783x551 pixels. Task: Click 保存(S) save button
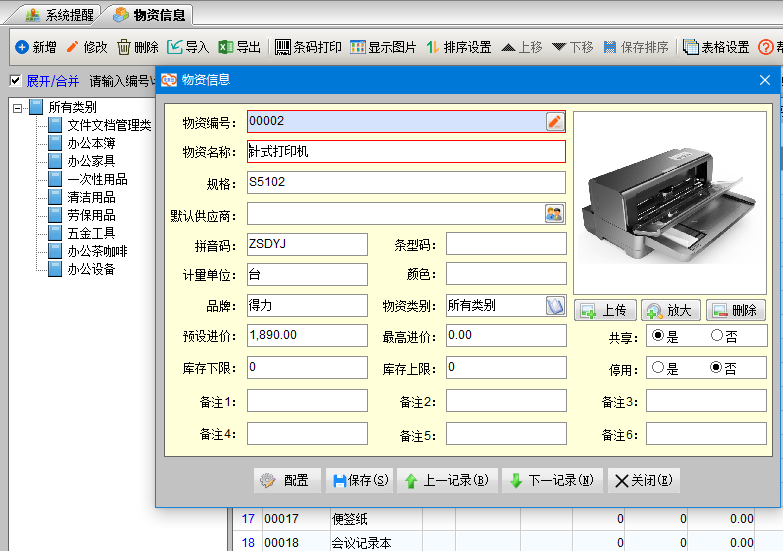pos(360,481)
